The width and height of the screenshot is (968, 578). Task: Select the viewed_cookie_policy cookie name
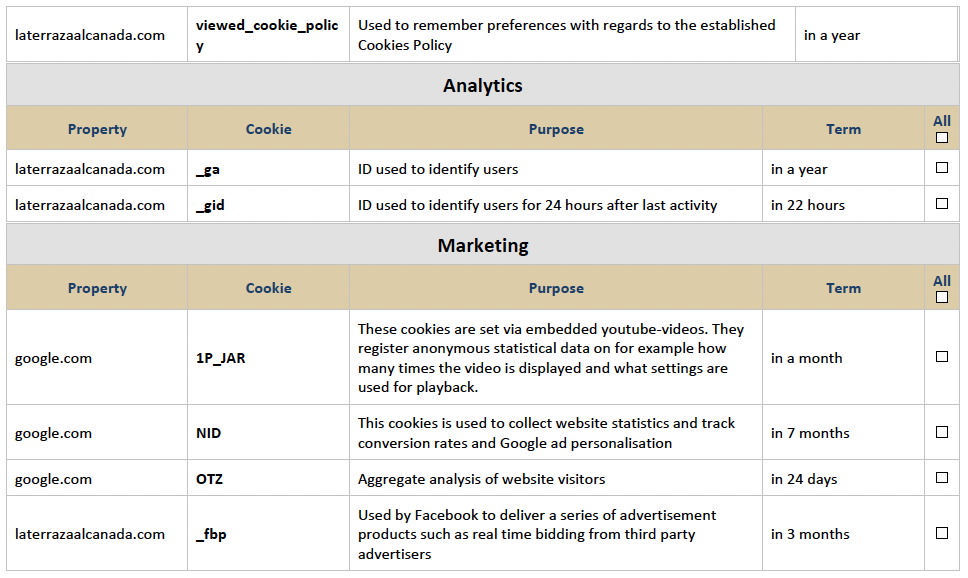point(267,35)
